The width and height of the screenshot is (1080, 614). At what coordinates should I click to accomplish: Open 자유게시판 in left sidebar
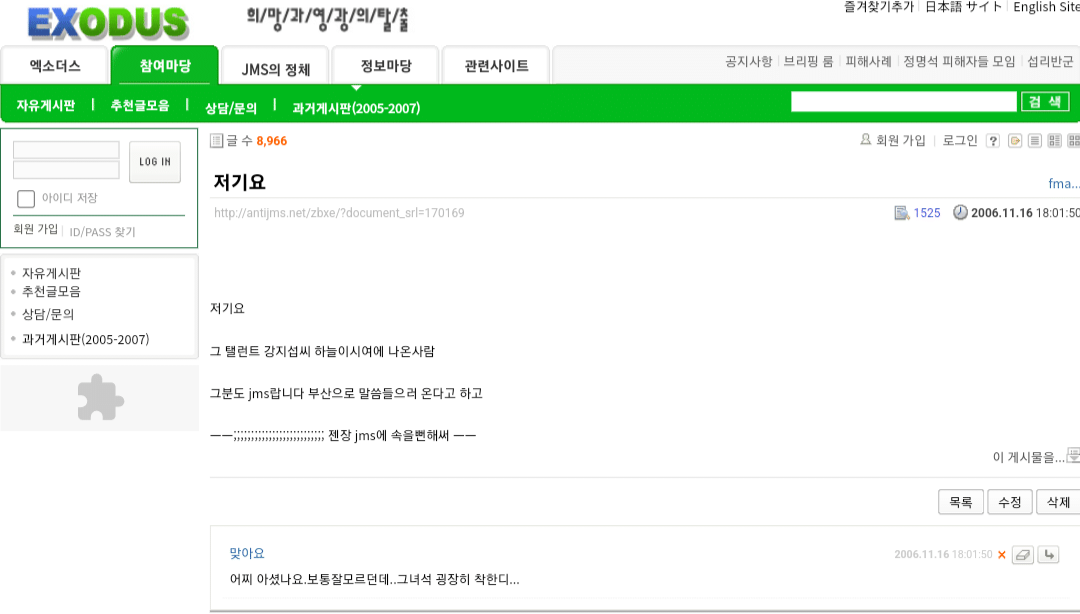[x=51, y=273]
